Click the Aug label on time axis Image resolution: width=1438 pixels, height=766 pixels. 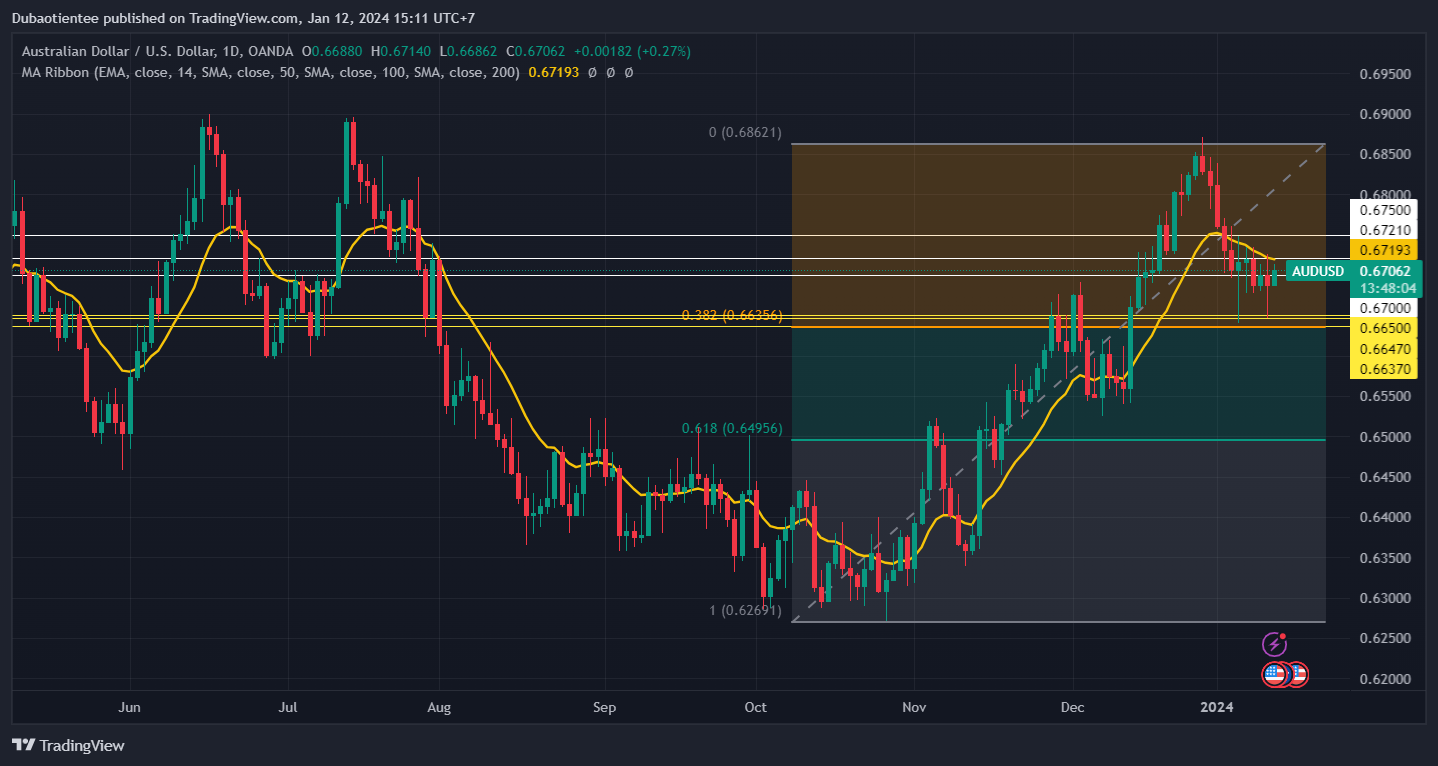tap(439, 708)
